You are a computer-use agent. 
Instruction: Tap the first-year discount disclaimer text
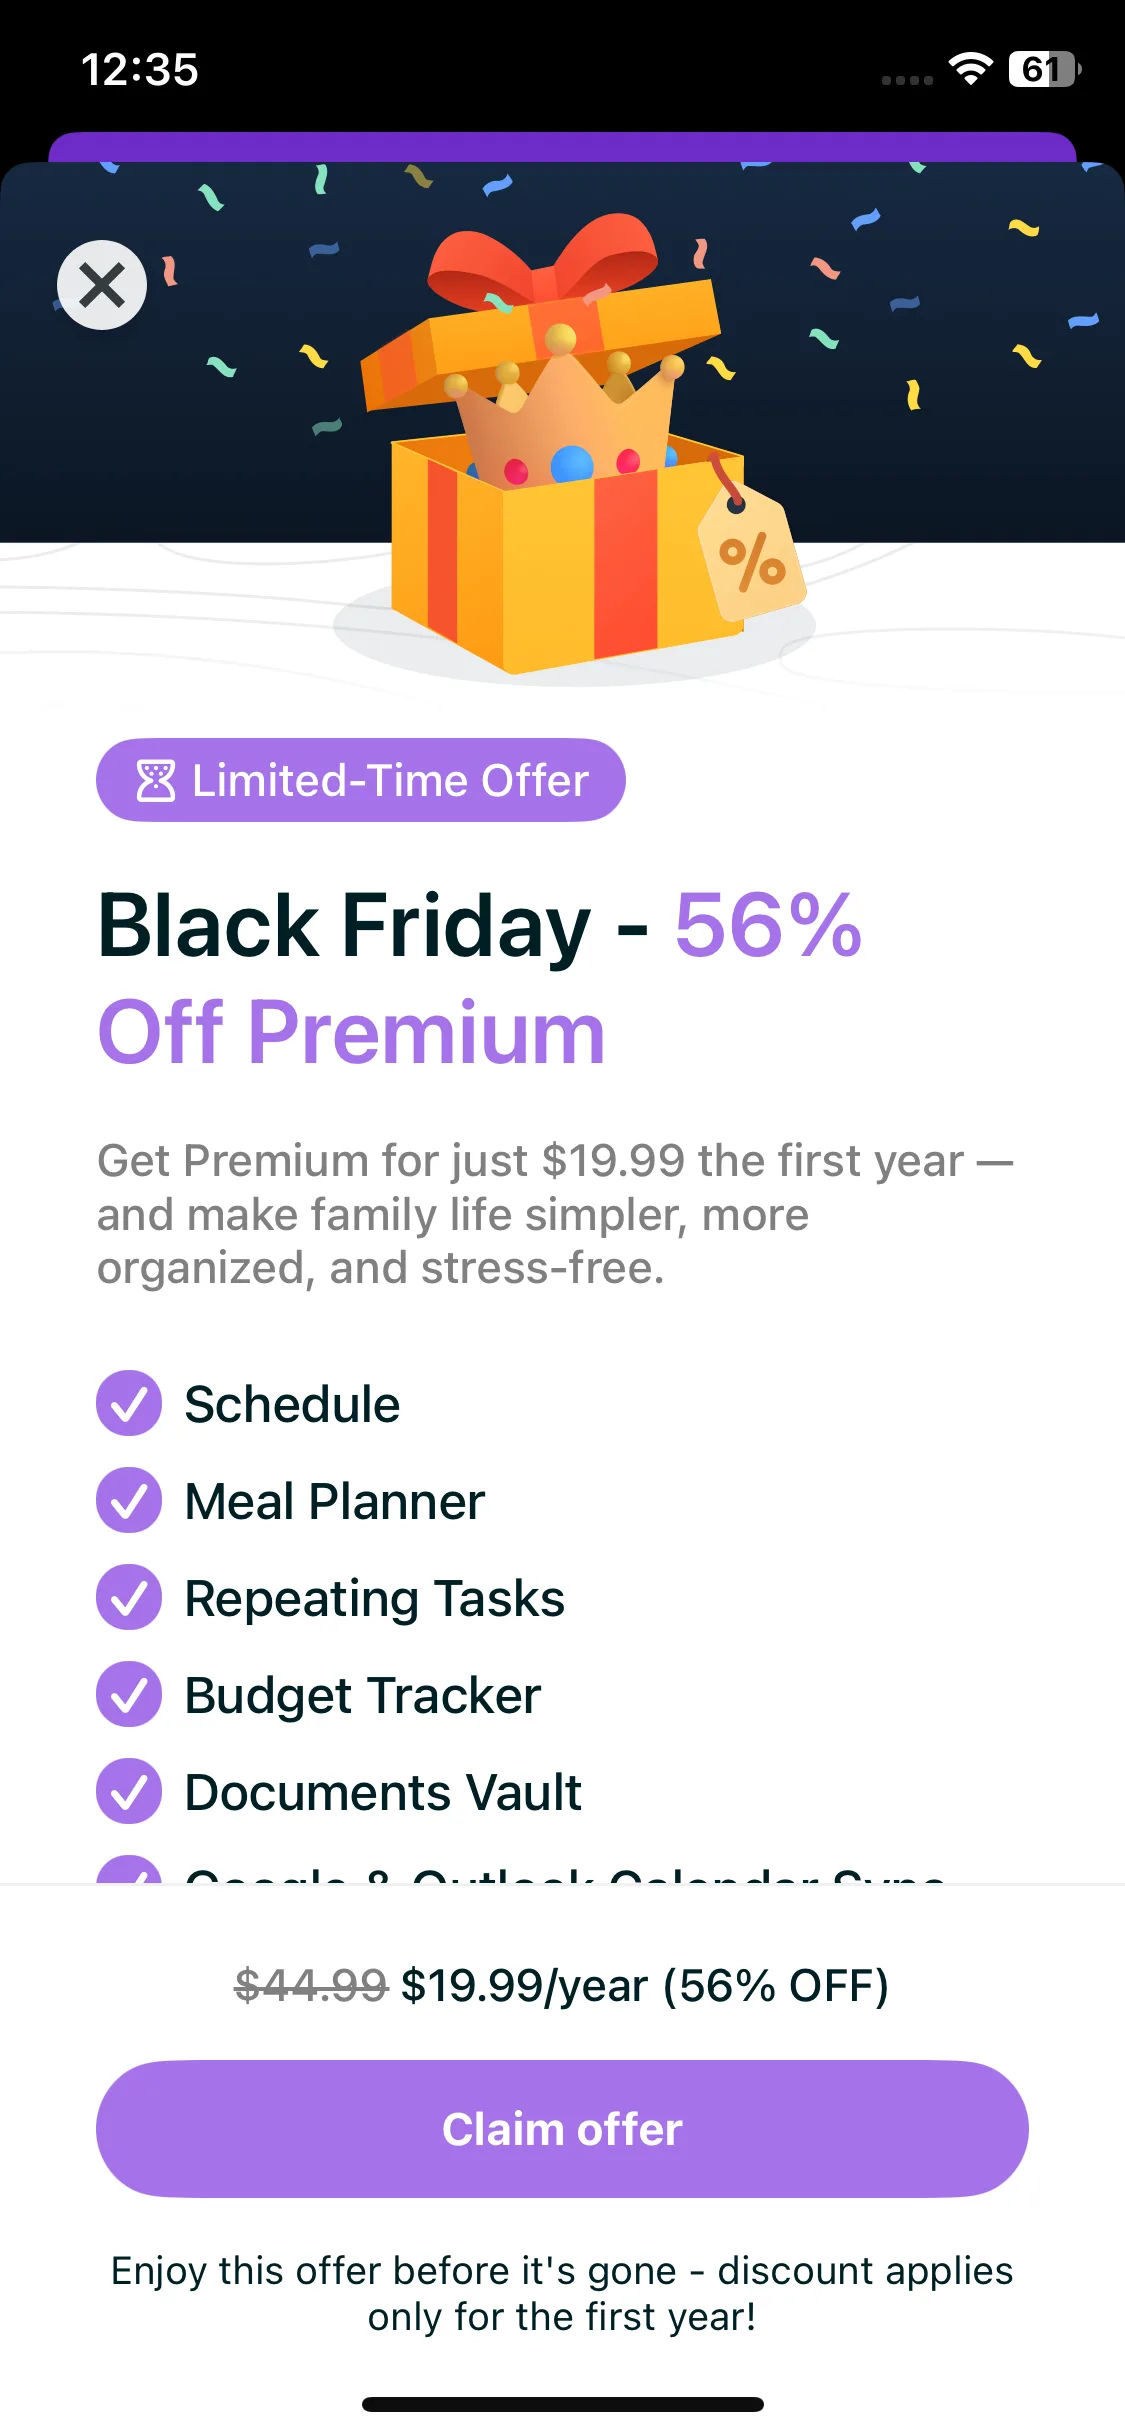pos(562,2293)
